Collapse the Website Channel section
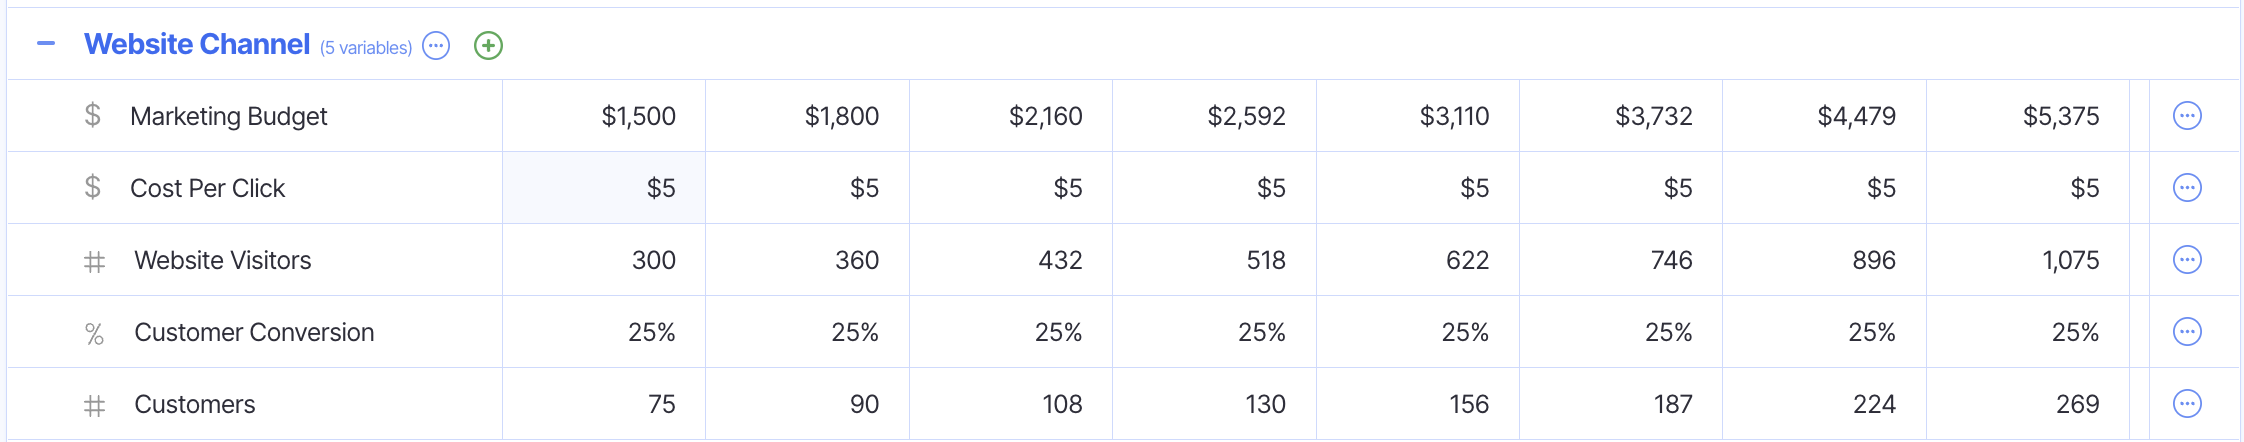 tap(46, 44)
